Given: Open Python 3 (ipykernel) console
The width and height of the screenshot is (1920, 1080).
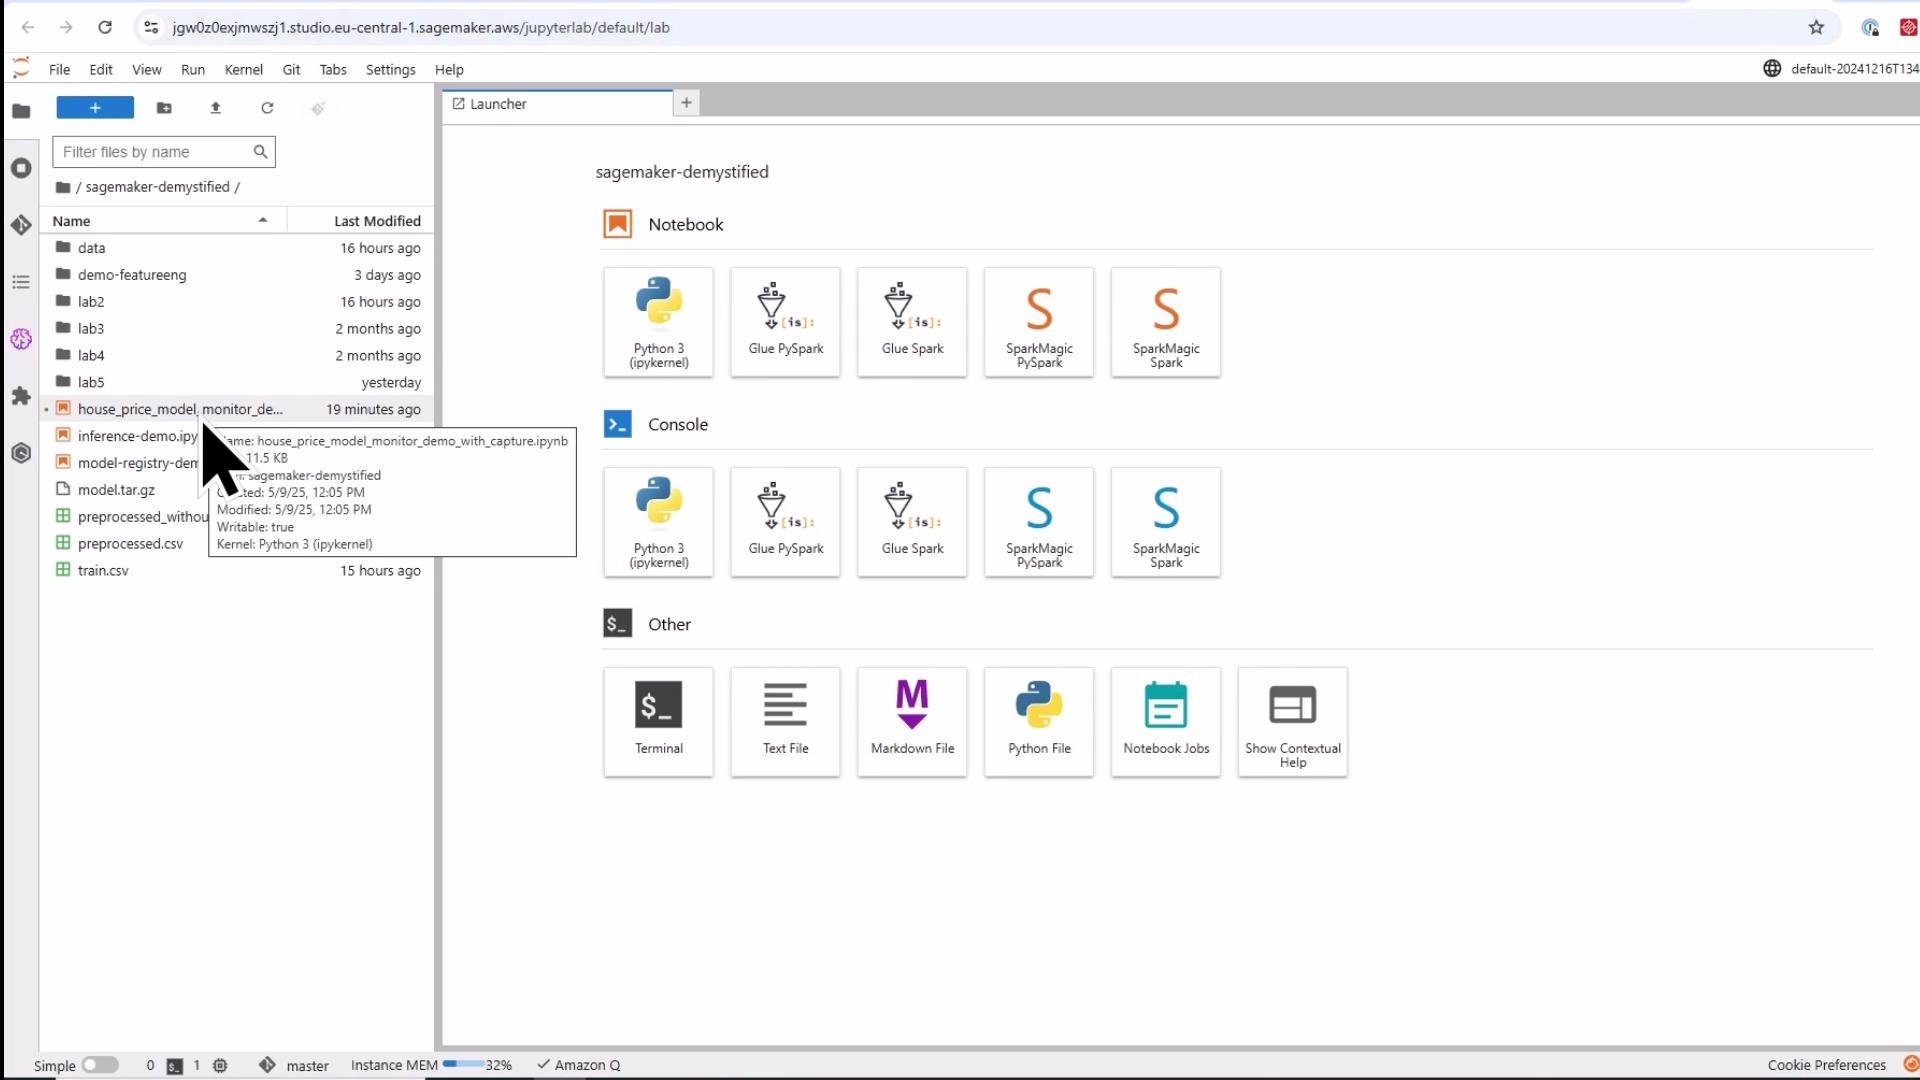Looking at the screenshot, I should click(658, 522).
